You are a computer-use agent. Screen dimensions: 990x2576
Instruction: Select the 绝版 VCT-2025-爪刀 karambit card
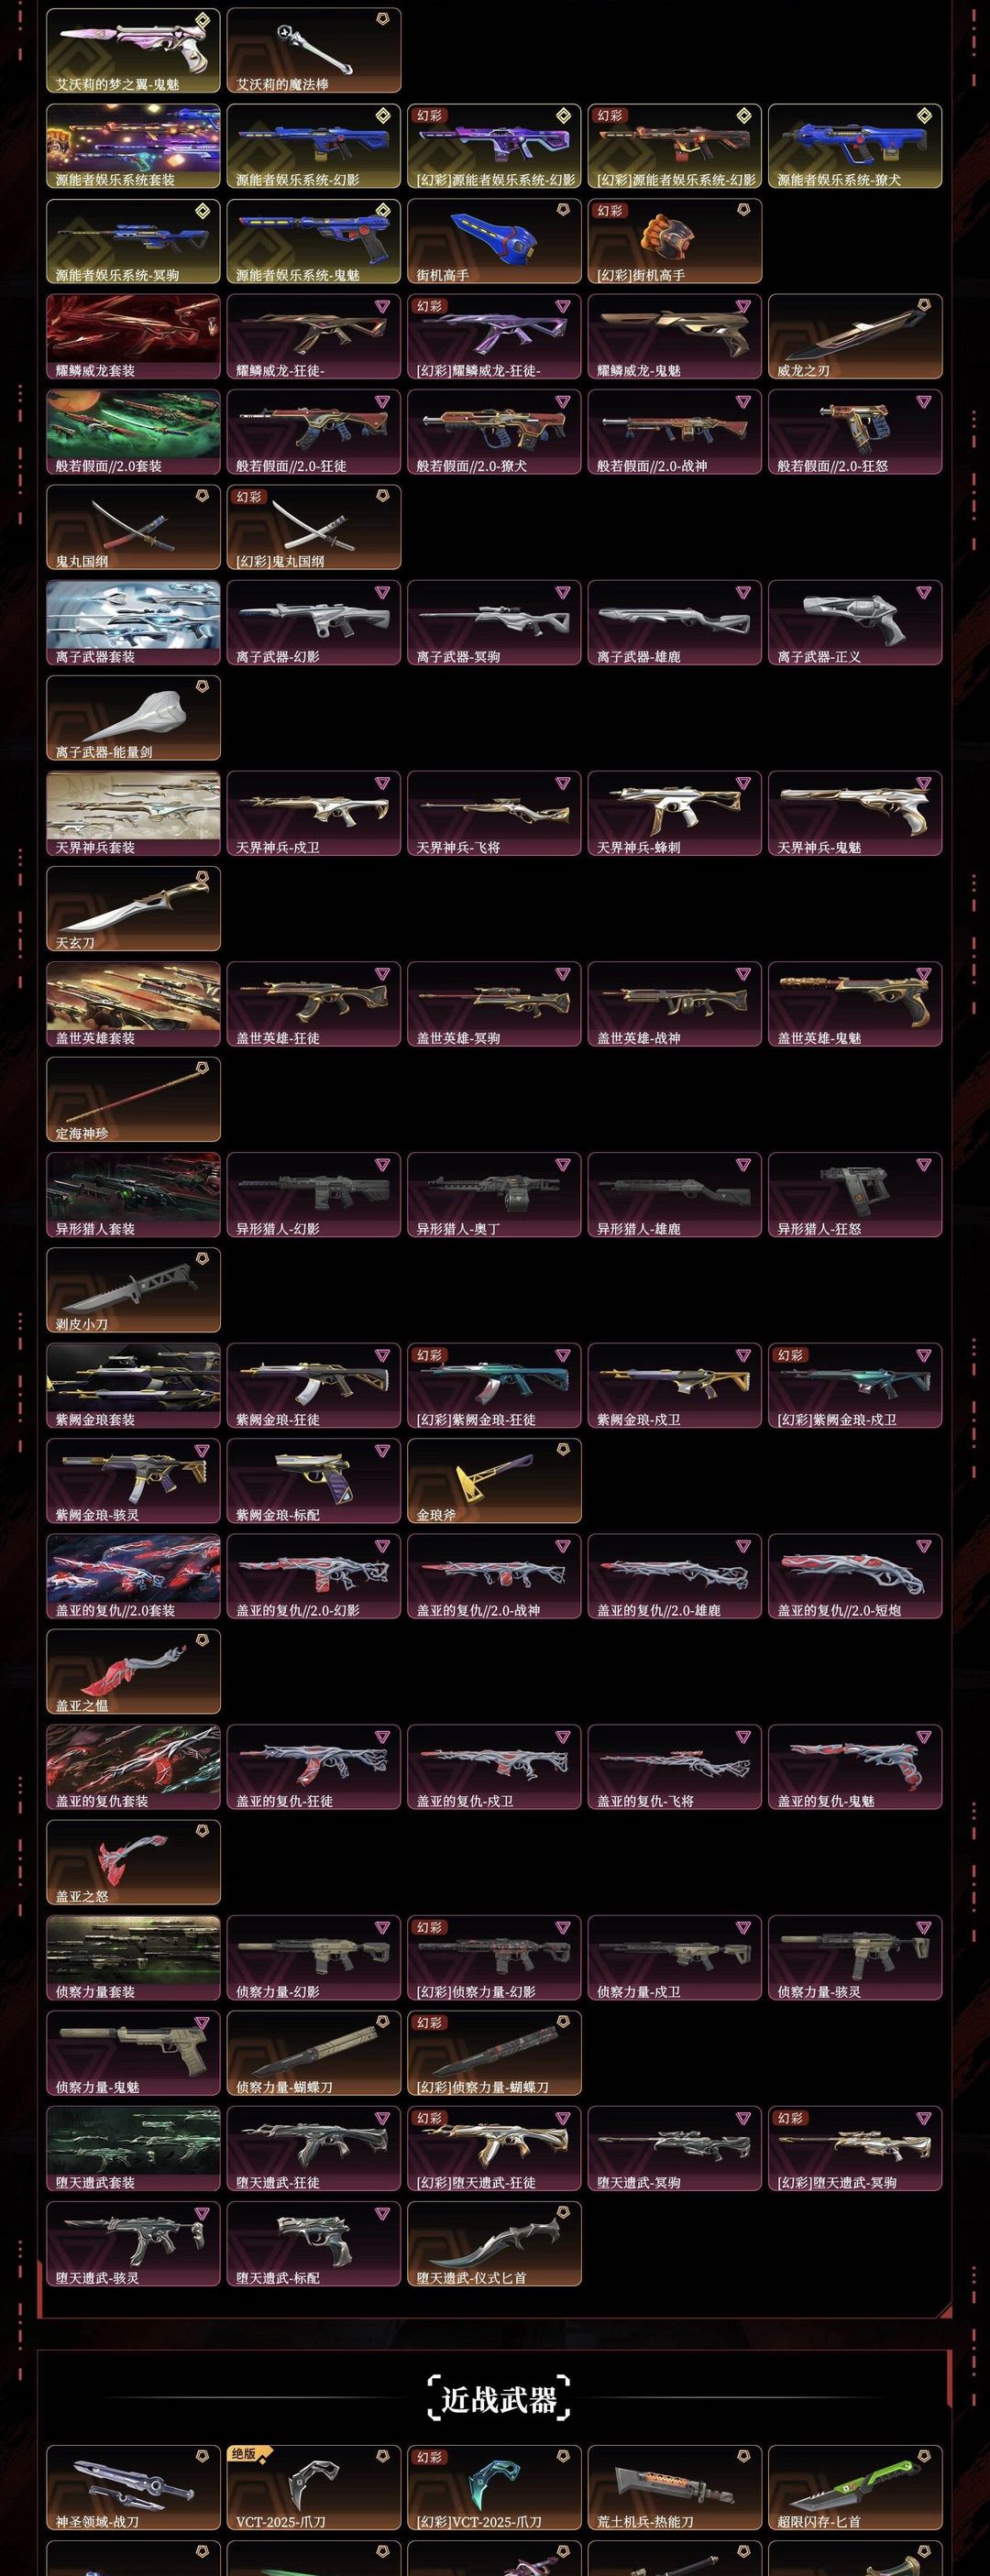314,2488
